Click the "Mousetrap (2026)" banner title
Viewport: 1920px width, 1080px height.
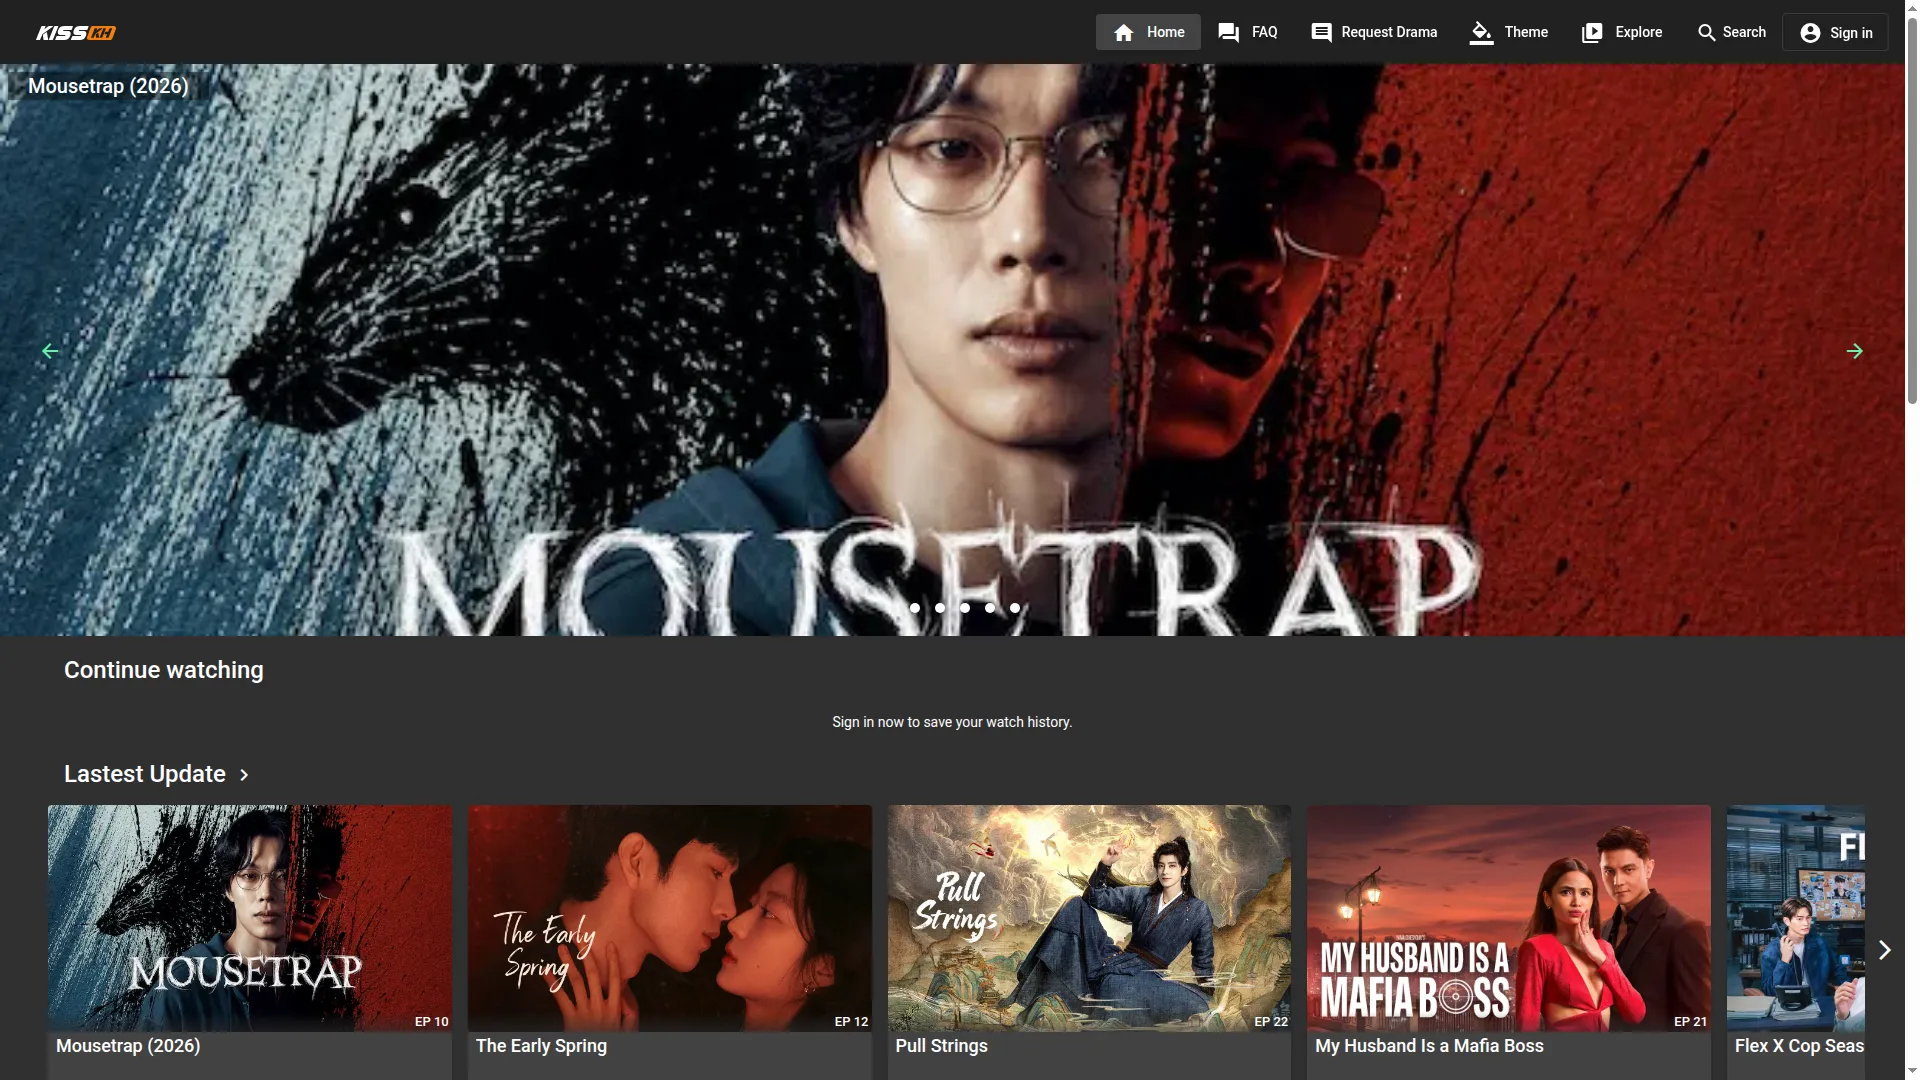pos(108,86)
